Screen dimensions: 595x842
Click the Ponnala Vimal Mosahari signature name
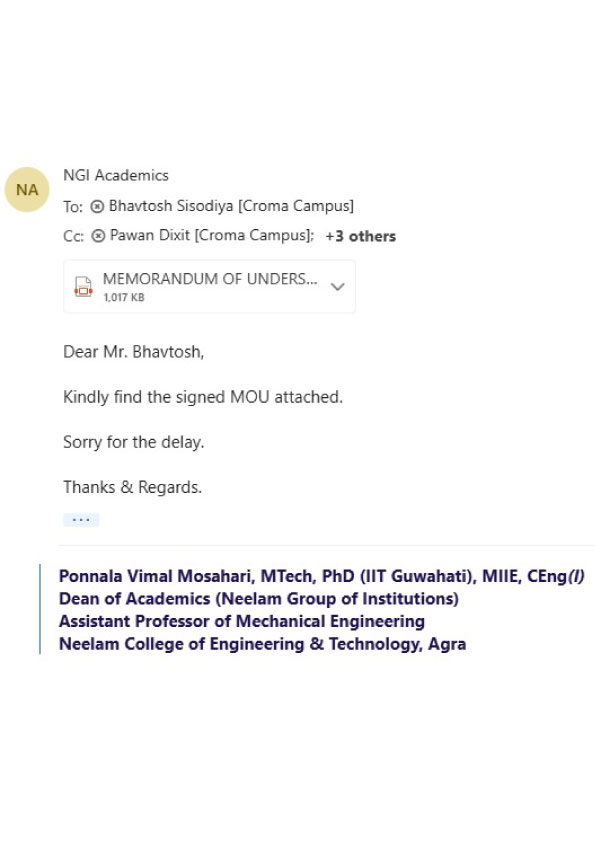[x=322, y=576]
